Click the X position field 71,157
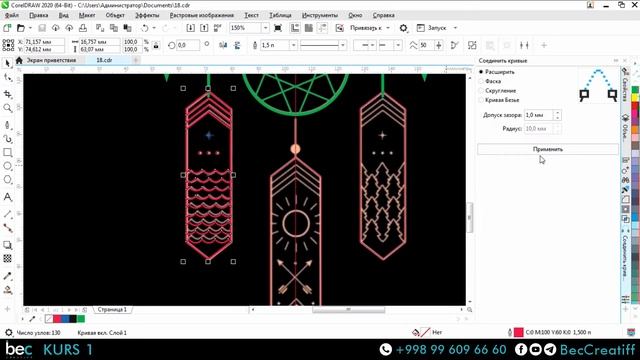The width and height of the screenshot is (640, 360). pos(44,42)
